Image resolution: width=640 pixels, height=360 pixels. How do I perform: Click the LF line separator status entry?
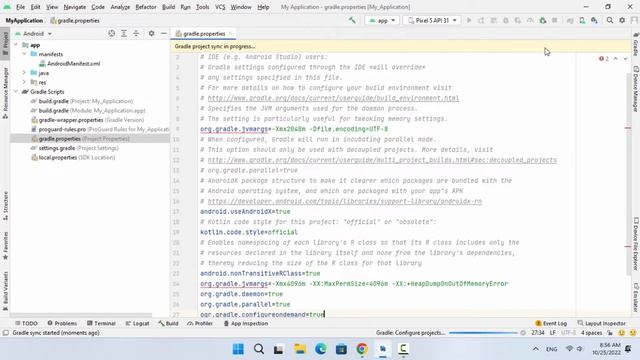click(x=553, y=333)
